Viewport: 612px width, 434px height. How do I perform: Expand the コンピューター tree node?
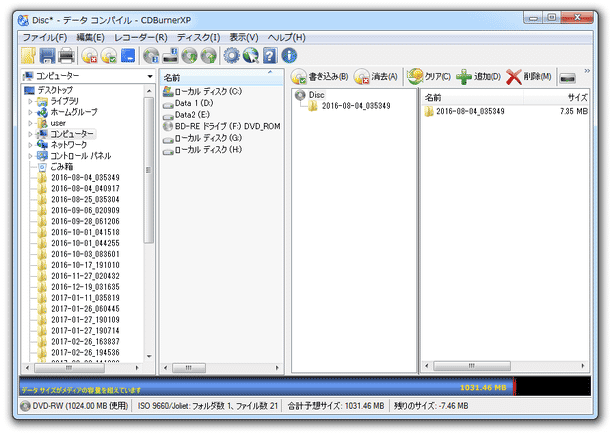[30, 134]
